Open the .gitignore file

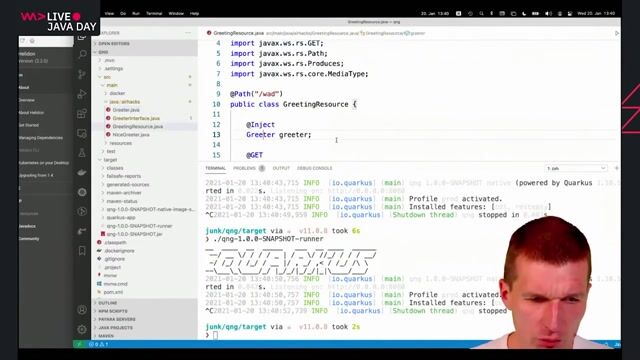click(x=114, y=259)
